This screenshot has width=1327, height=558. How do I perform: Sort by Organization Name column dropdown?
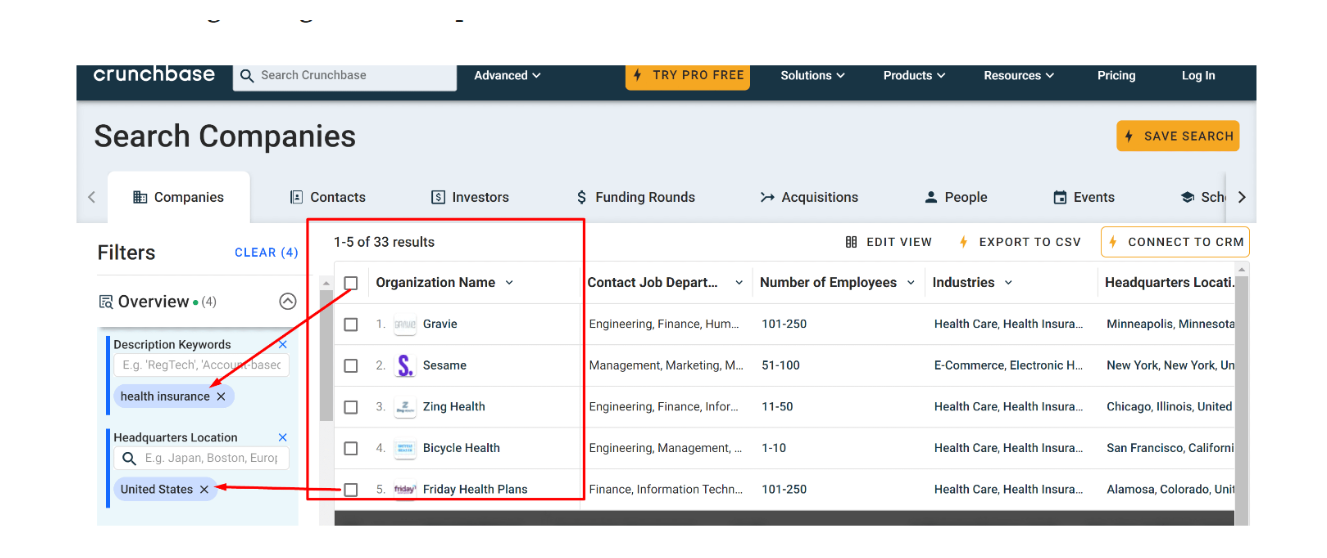pos(509,283)
